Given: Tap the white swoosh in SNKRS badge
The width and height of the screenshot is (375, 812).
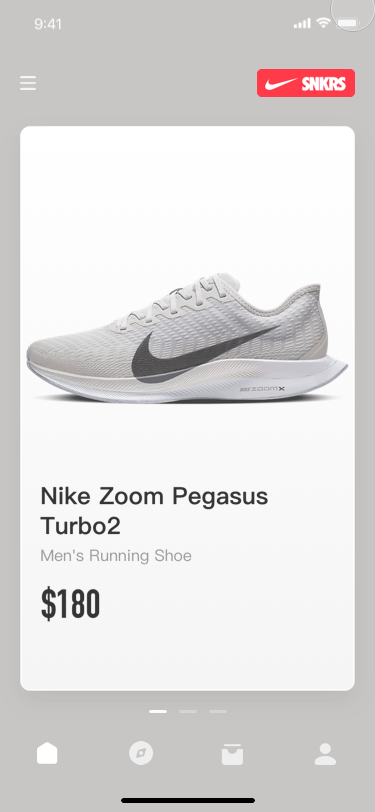Looking at the screenshot, I should click(x=281, y=83).
